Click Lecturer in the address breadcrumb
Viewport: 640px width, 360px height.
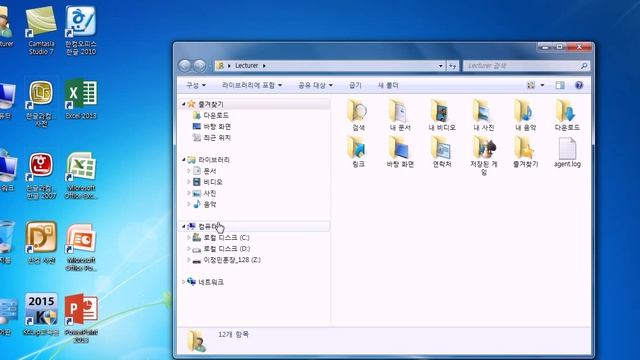tap(247, 66)
